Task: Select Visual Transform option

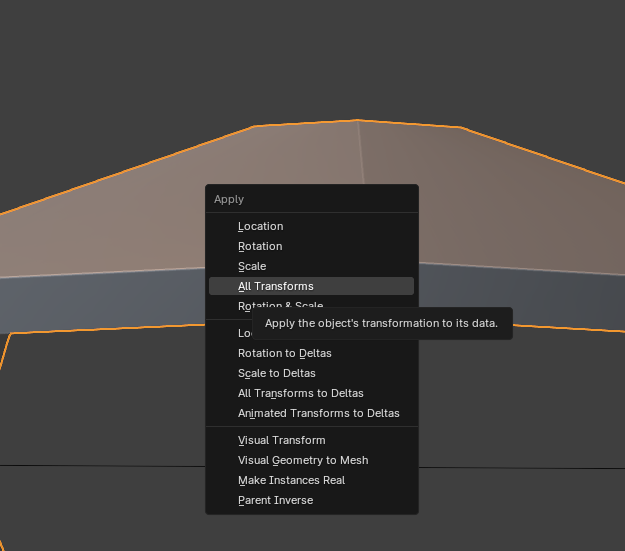Action: (x=281, y=440)
